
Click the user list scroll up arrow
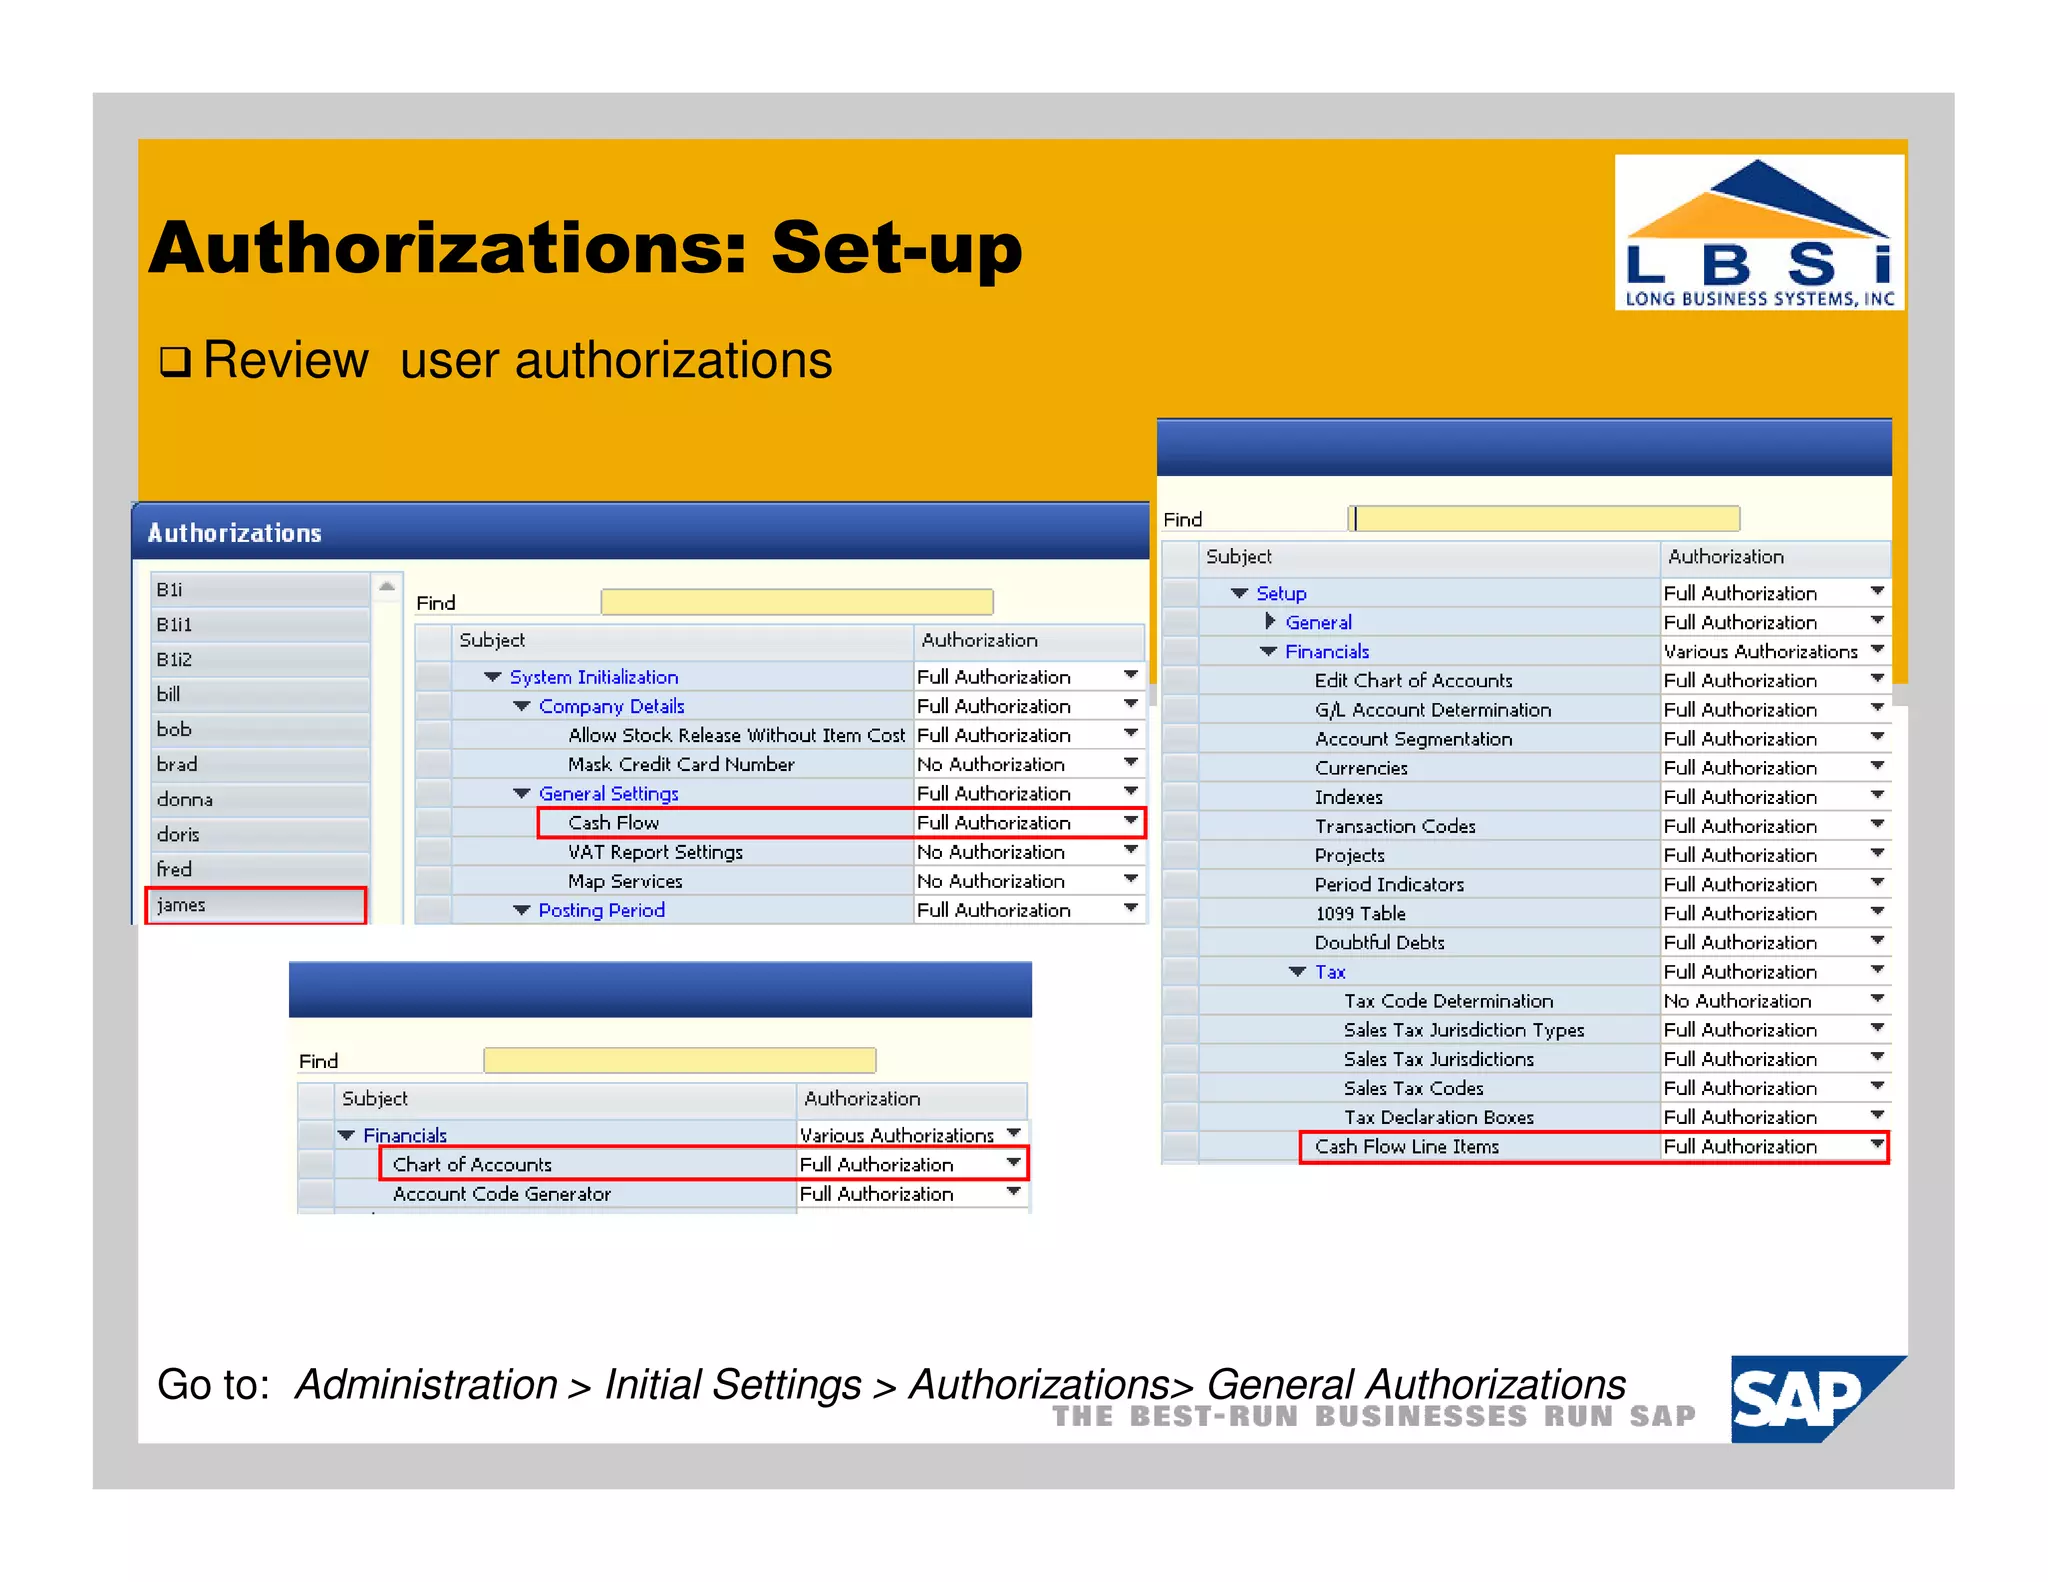[x=387, y=587]
